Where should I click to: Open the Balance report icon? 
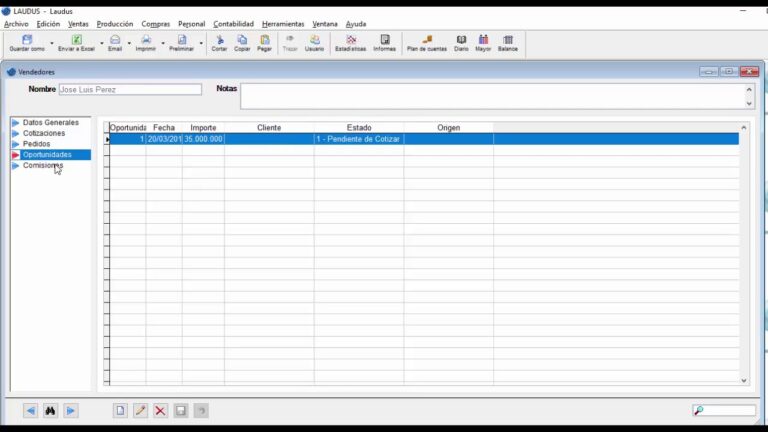(508, 42)
